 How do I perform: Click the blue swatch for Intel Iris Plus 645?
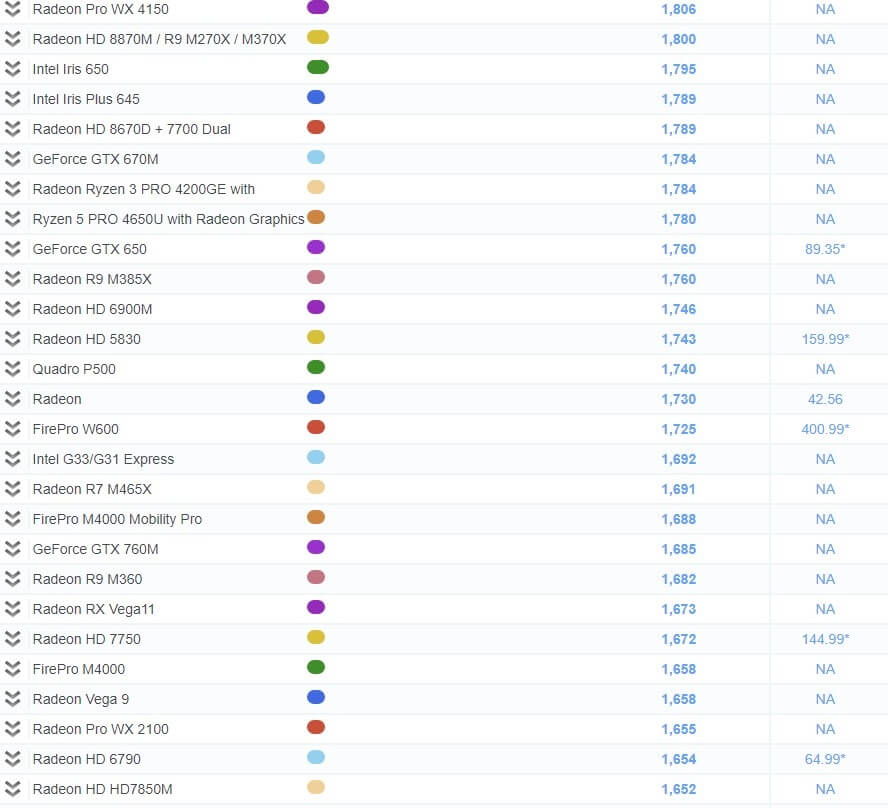coord(316,97)
